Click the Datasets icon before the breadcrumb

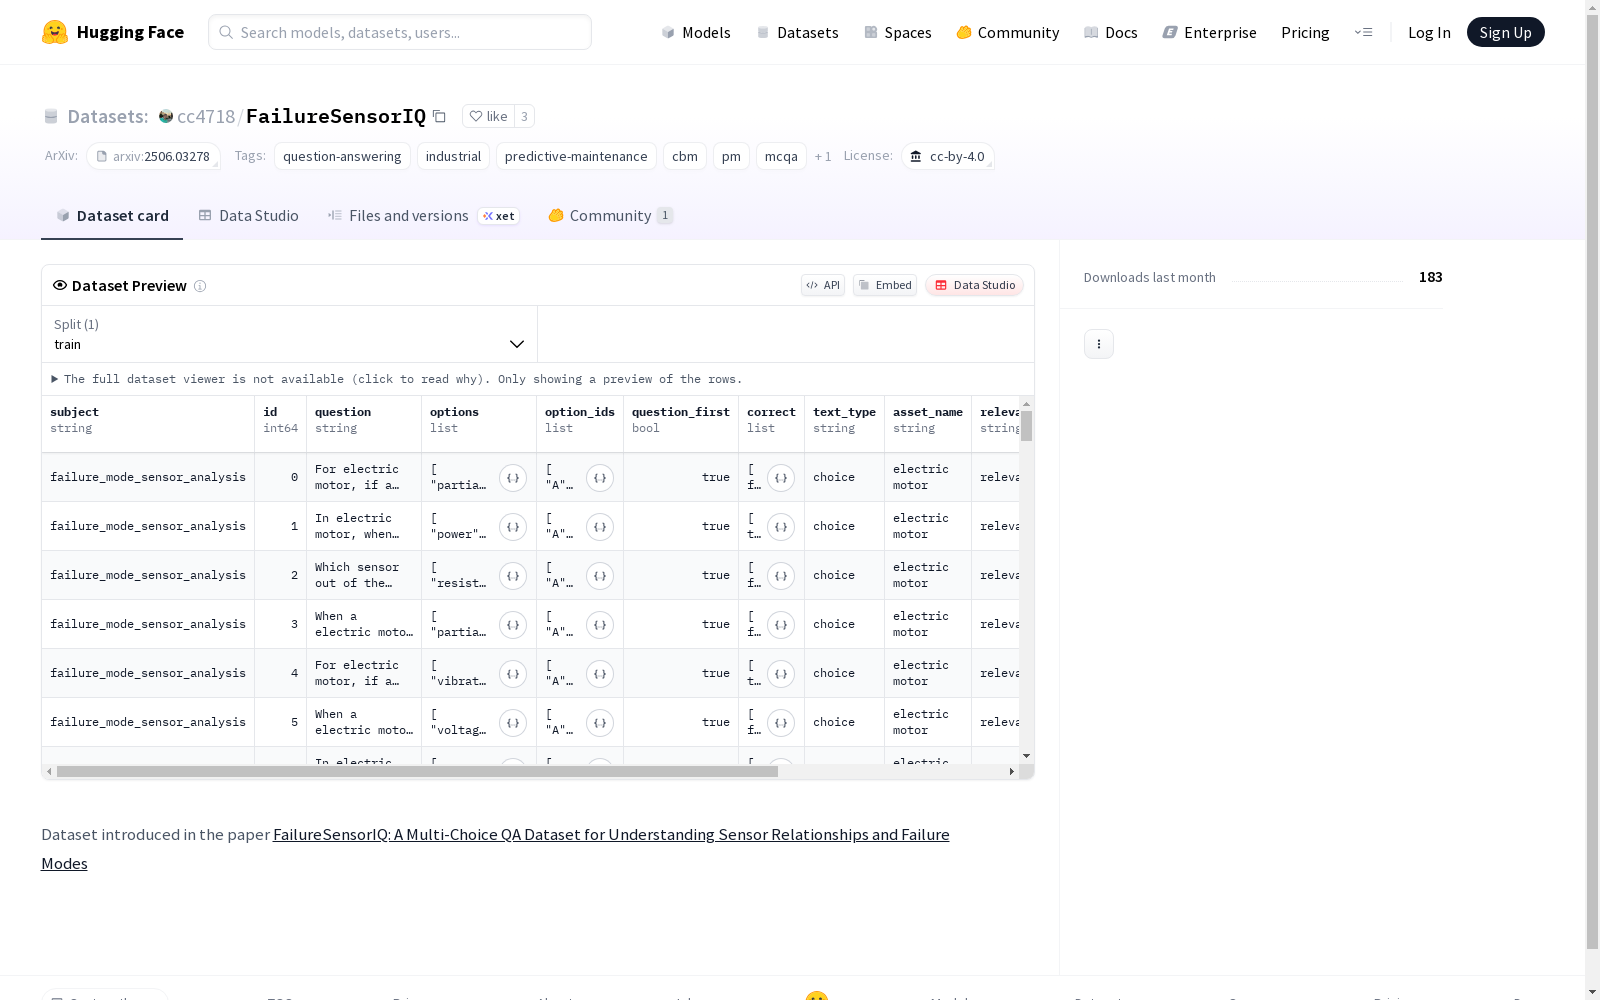(51, 117)
